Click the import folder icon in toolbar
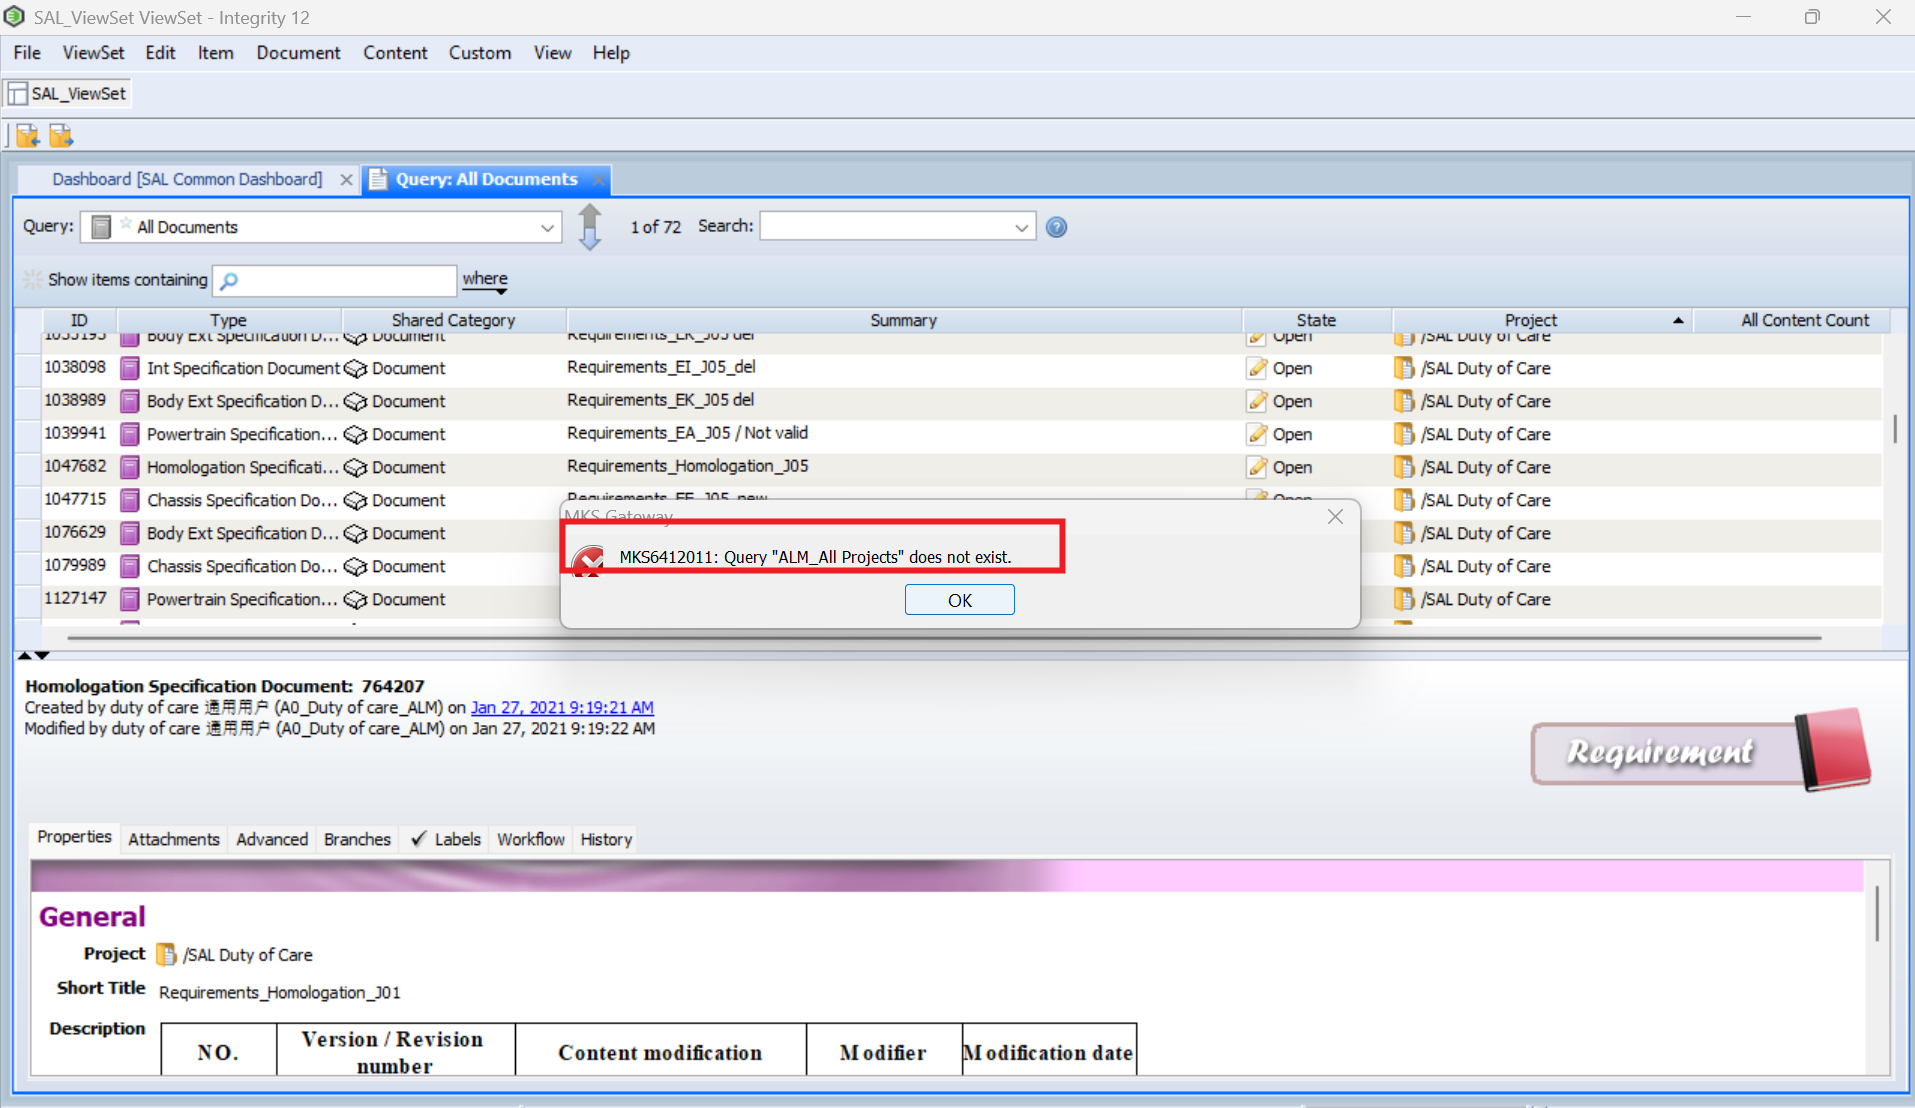Screen dimensions: 1915x1108 [x=27, y=136]
